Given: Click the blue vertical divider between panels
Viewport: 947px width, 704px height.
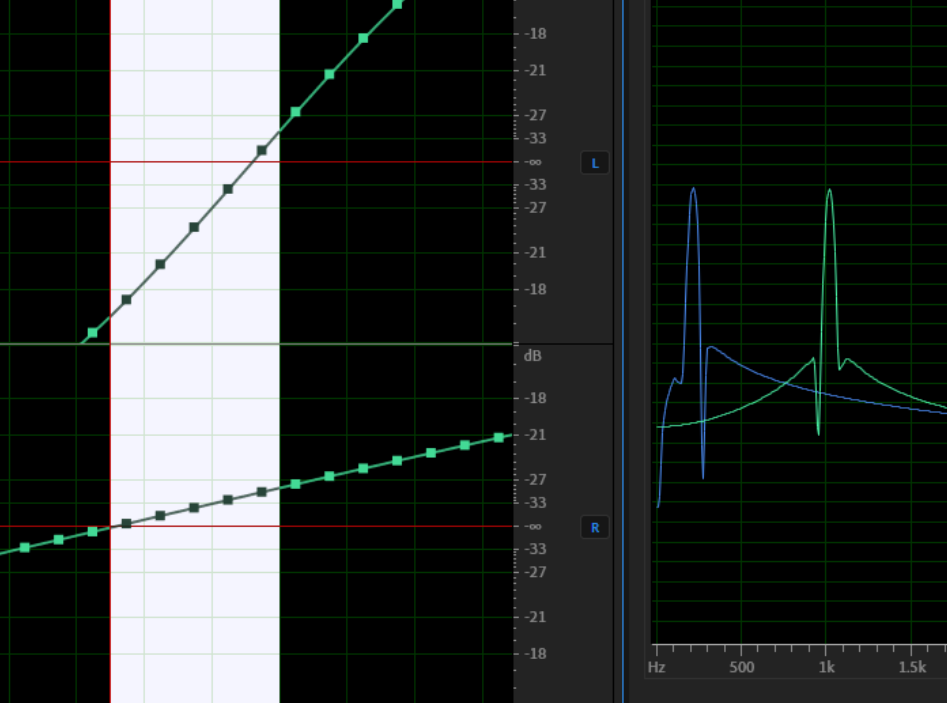Looking at the screenshot, I should pyautogui.click(x=622, y=350).
